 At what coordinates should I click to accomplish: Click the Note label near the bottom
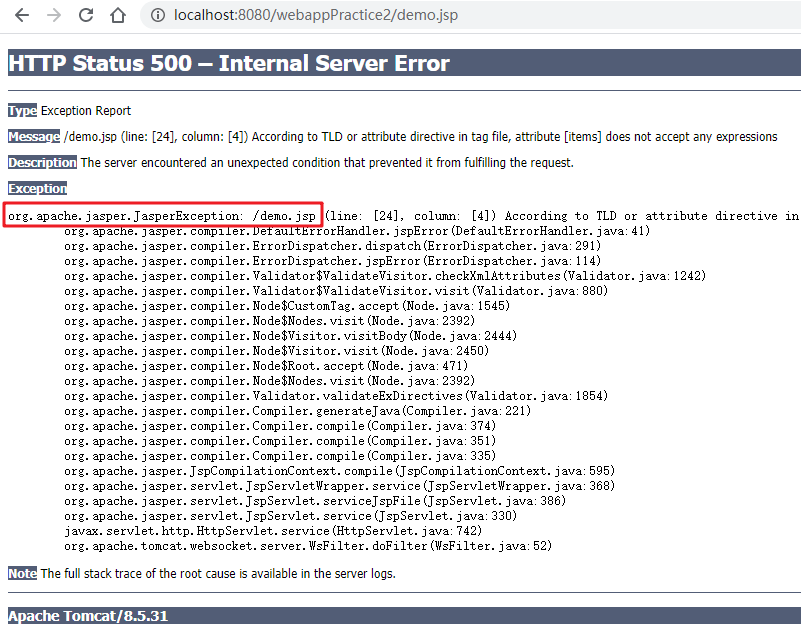pos(21,573)
